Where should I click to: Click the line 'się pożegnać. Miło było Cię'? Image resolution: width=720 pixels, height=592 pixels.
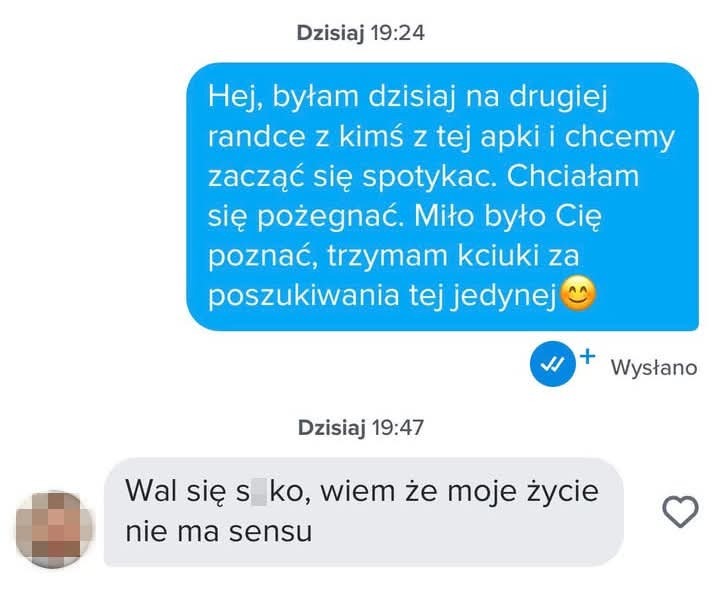[405, 216]
